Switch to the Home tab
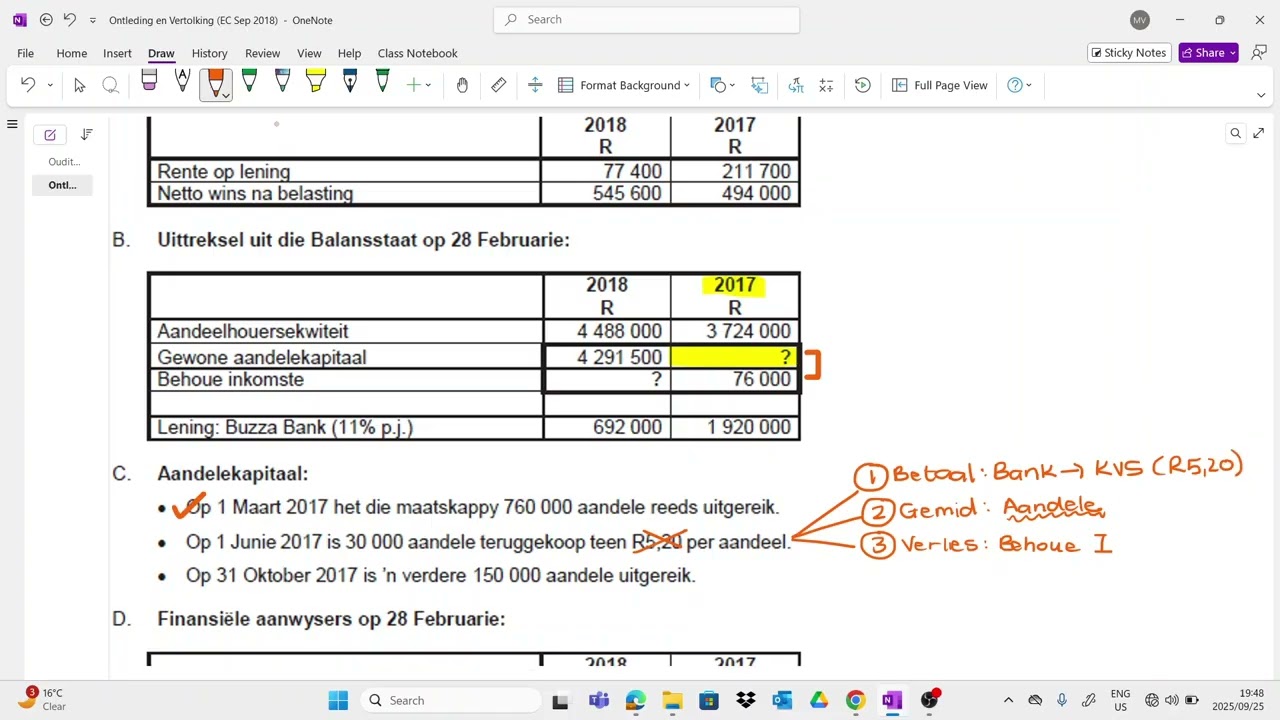The width and height of the screenshot is (1280, 720). pyautogui.click(x=71, y=53)
